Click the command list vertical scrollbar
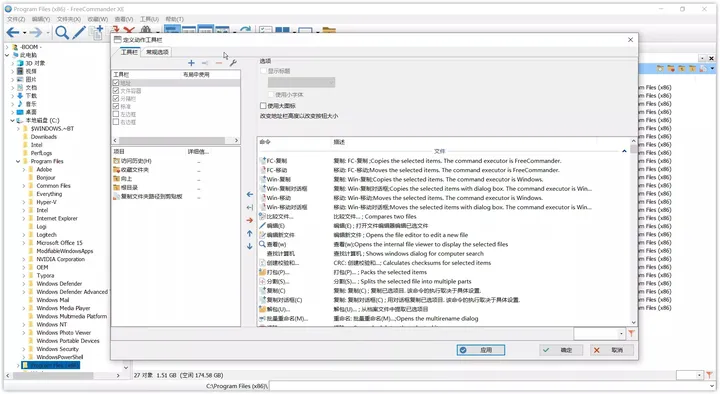Viewport: 720px width, 394px height. 634,232
